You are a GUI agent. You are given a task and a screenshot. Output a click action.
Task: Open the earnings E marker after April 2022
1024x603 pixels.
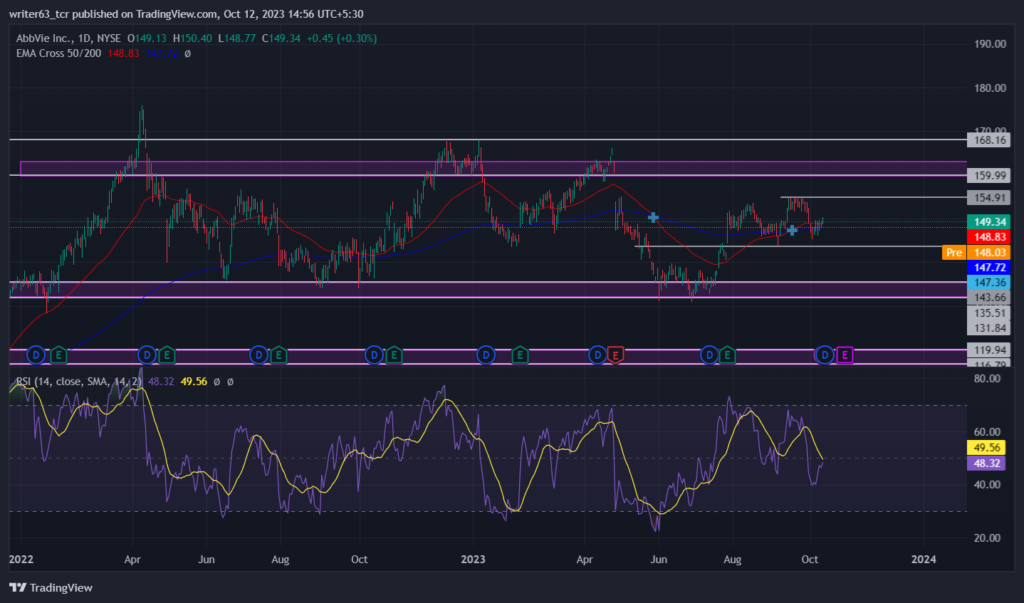pos(167,355)
